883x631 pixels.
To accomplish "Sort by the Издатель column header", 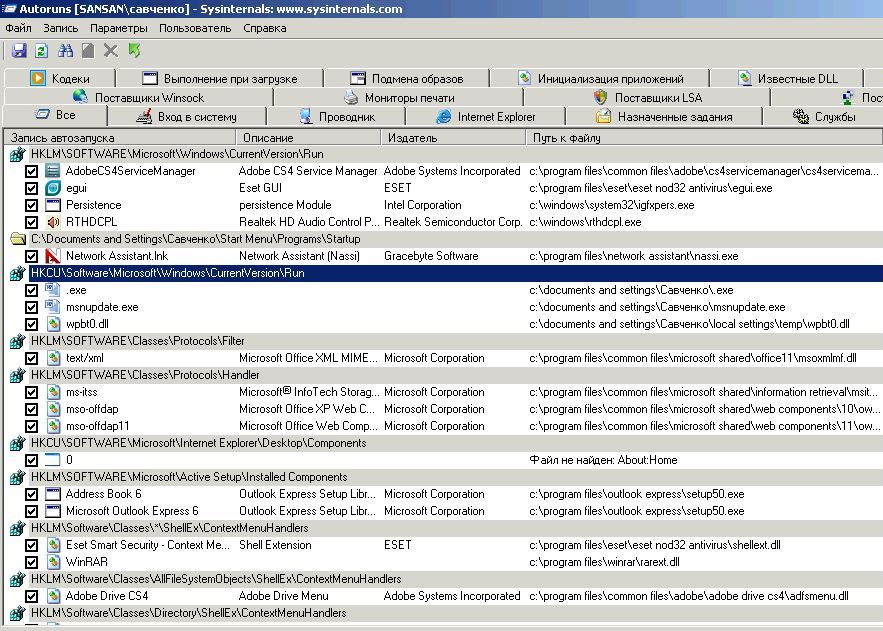I will tap(453, 137).
